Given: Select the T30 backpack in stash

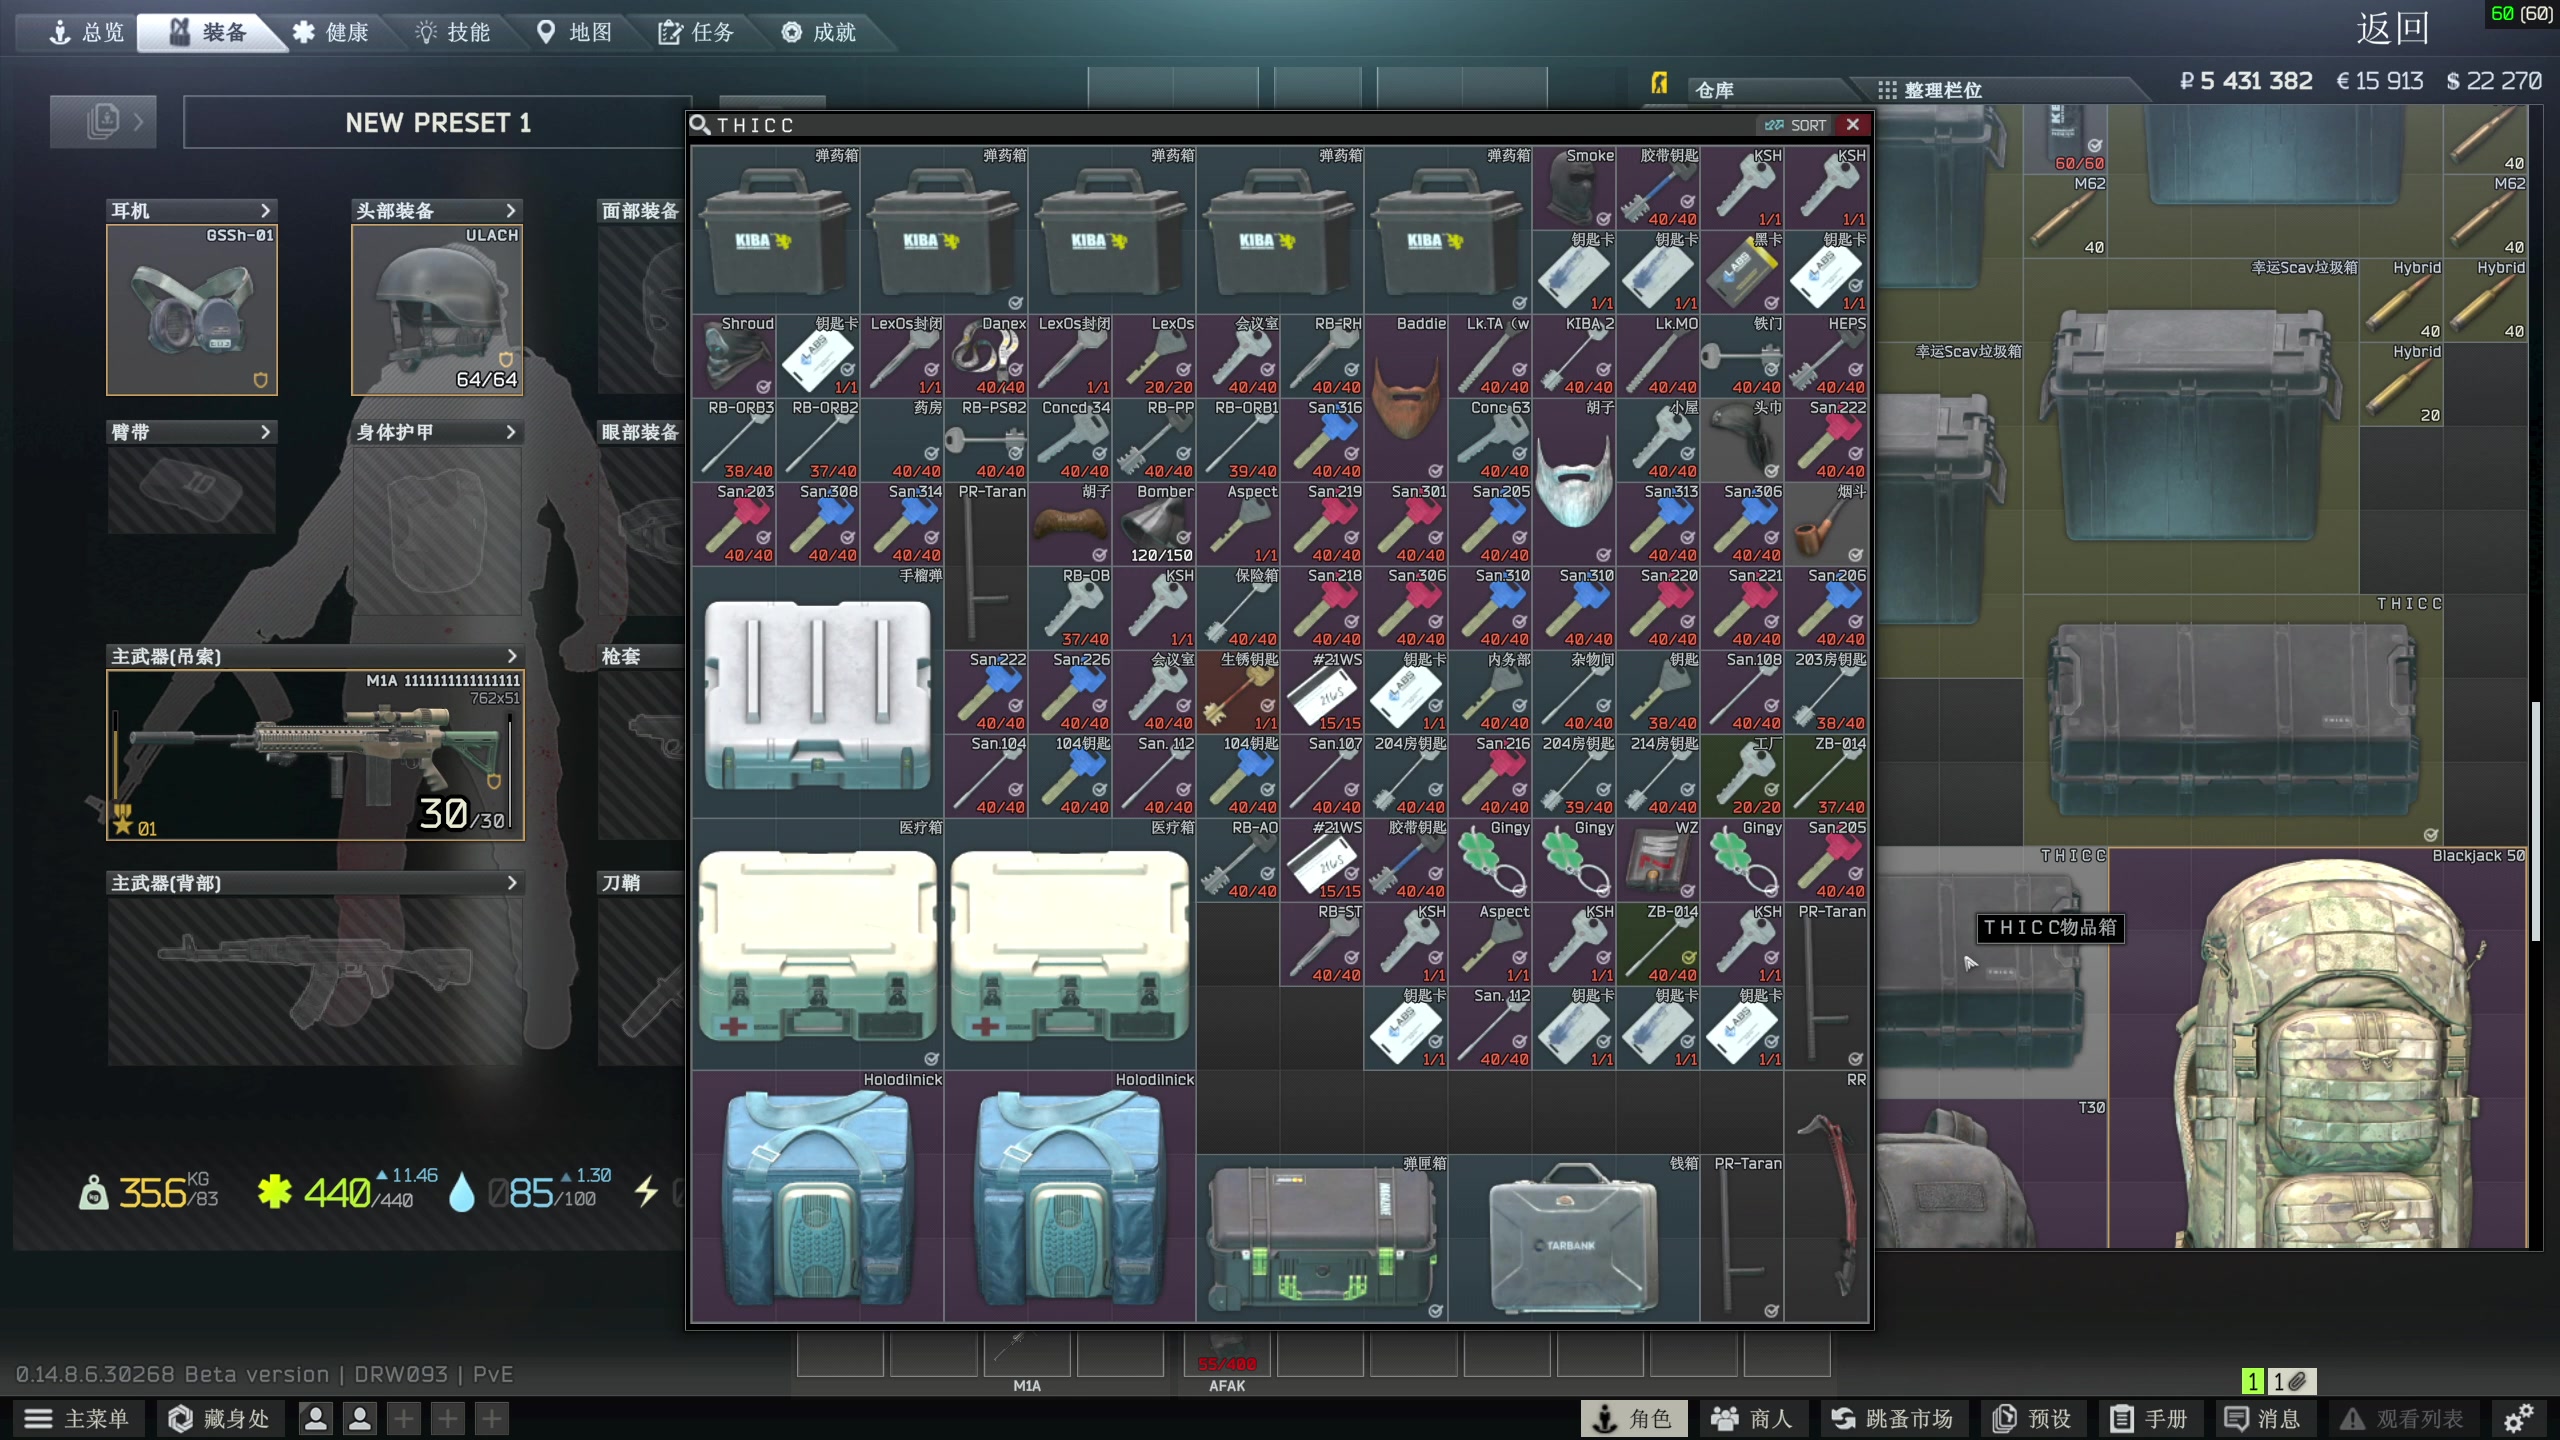Looking at the screenshot, I should pos(1990,1173).
